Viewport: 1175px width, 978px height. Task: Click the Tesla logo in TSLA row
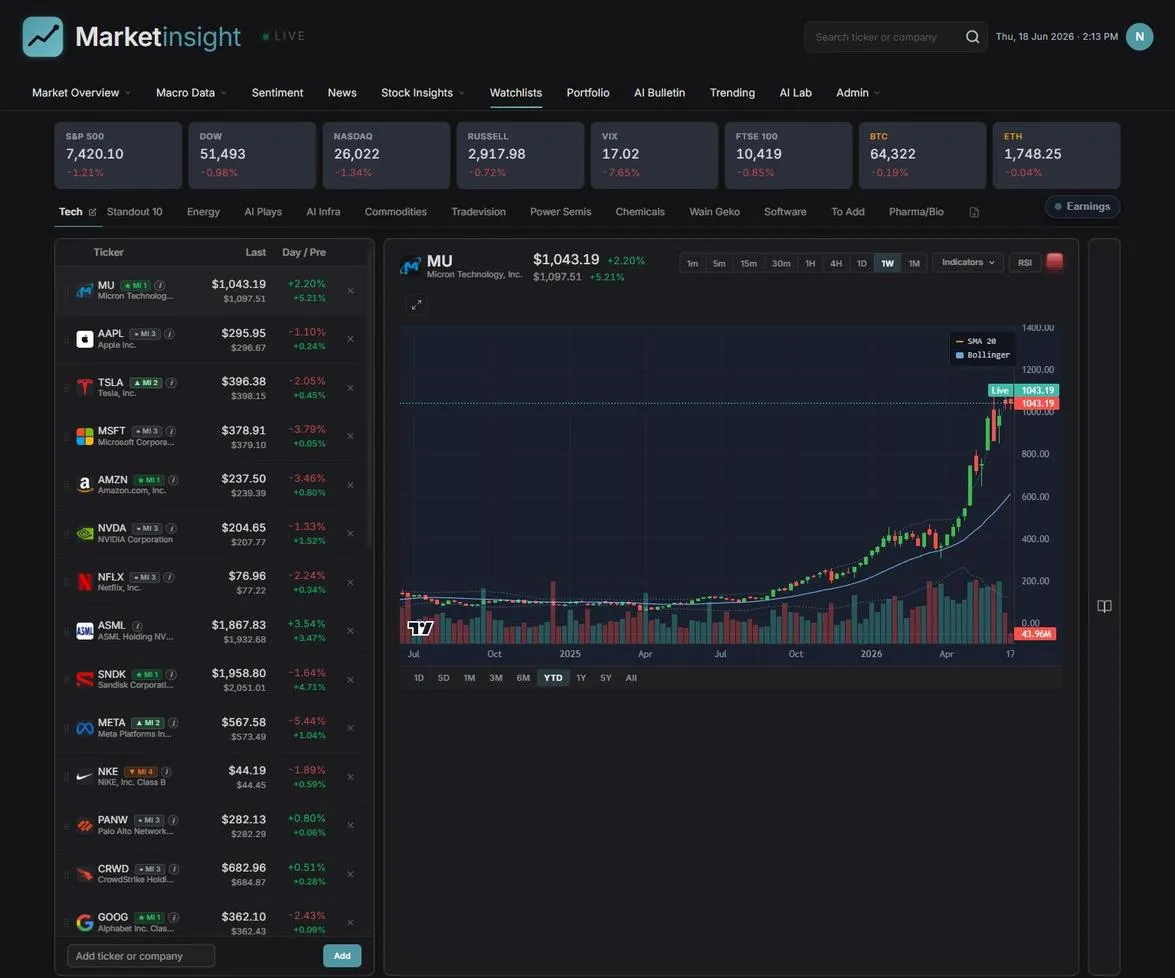click(x=85, y=387)
